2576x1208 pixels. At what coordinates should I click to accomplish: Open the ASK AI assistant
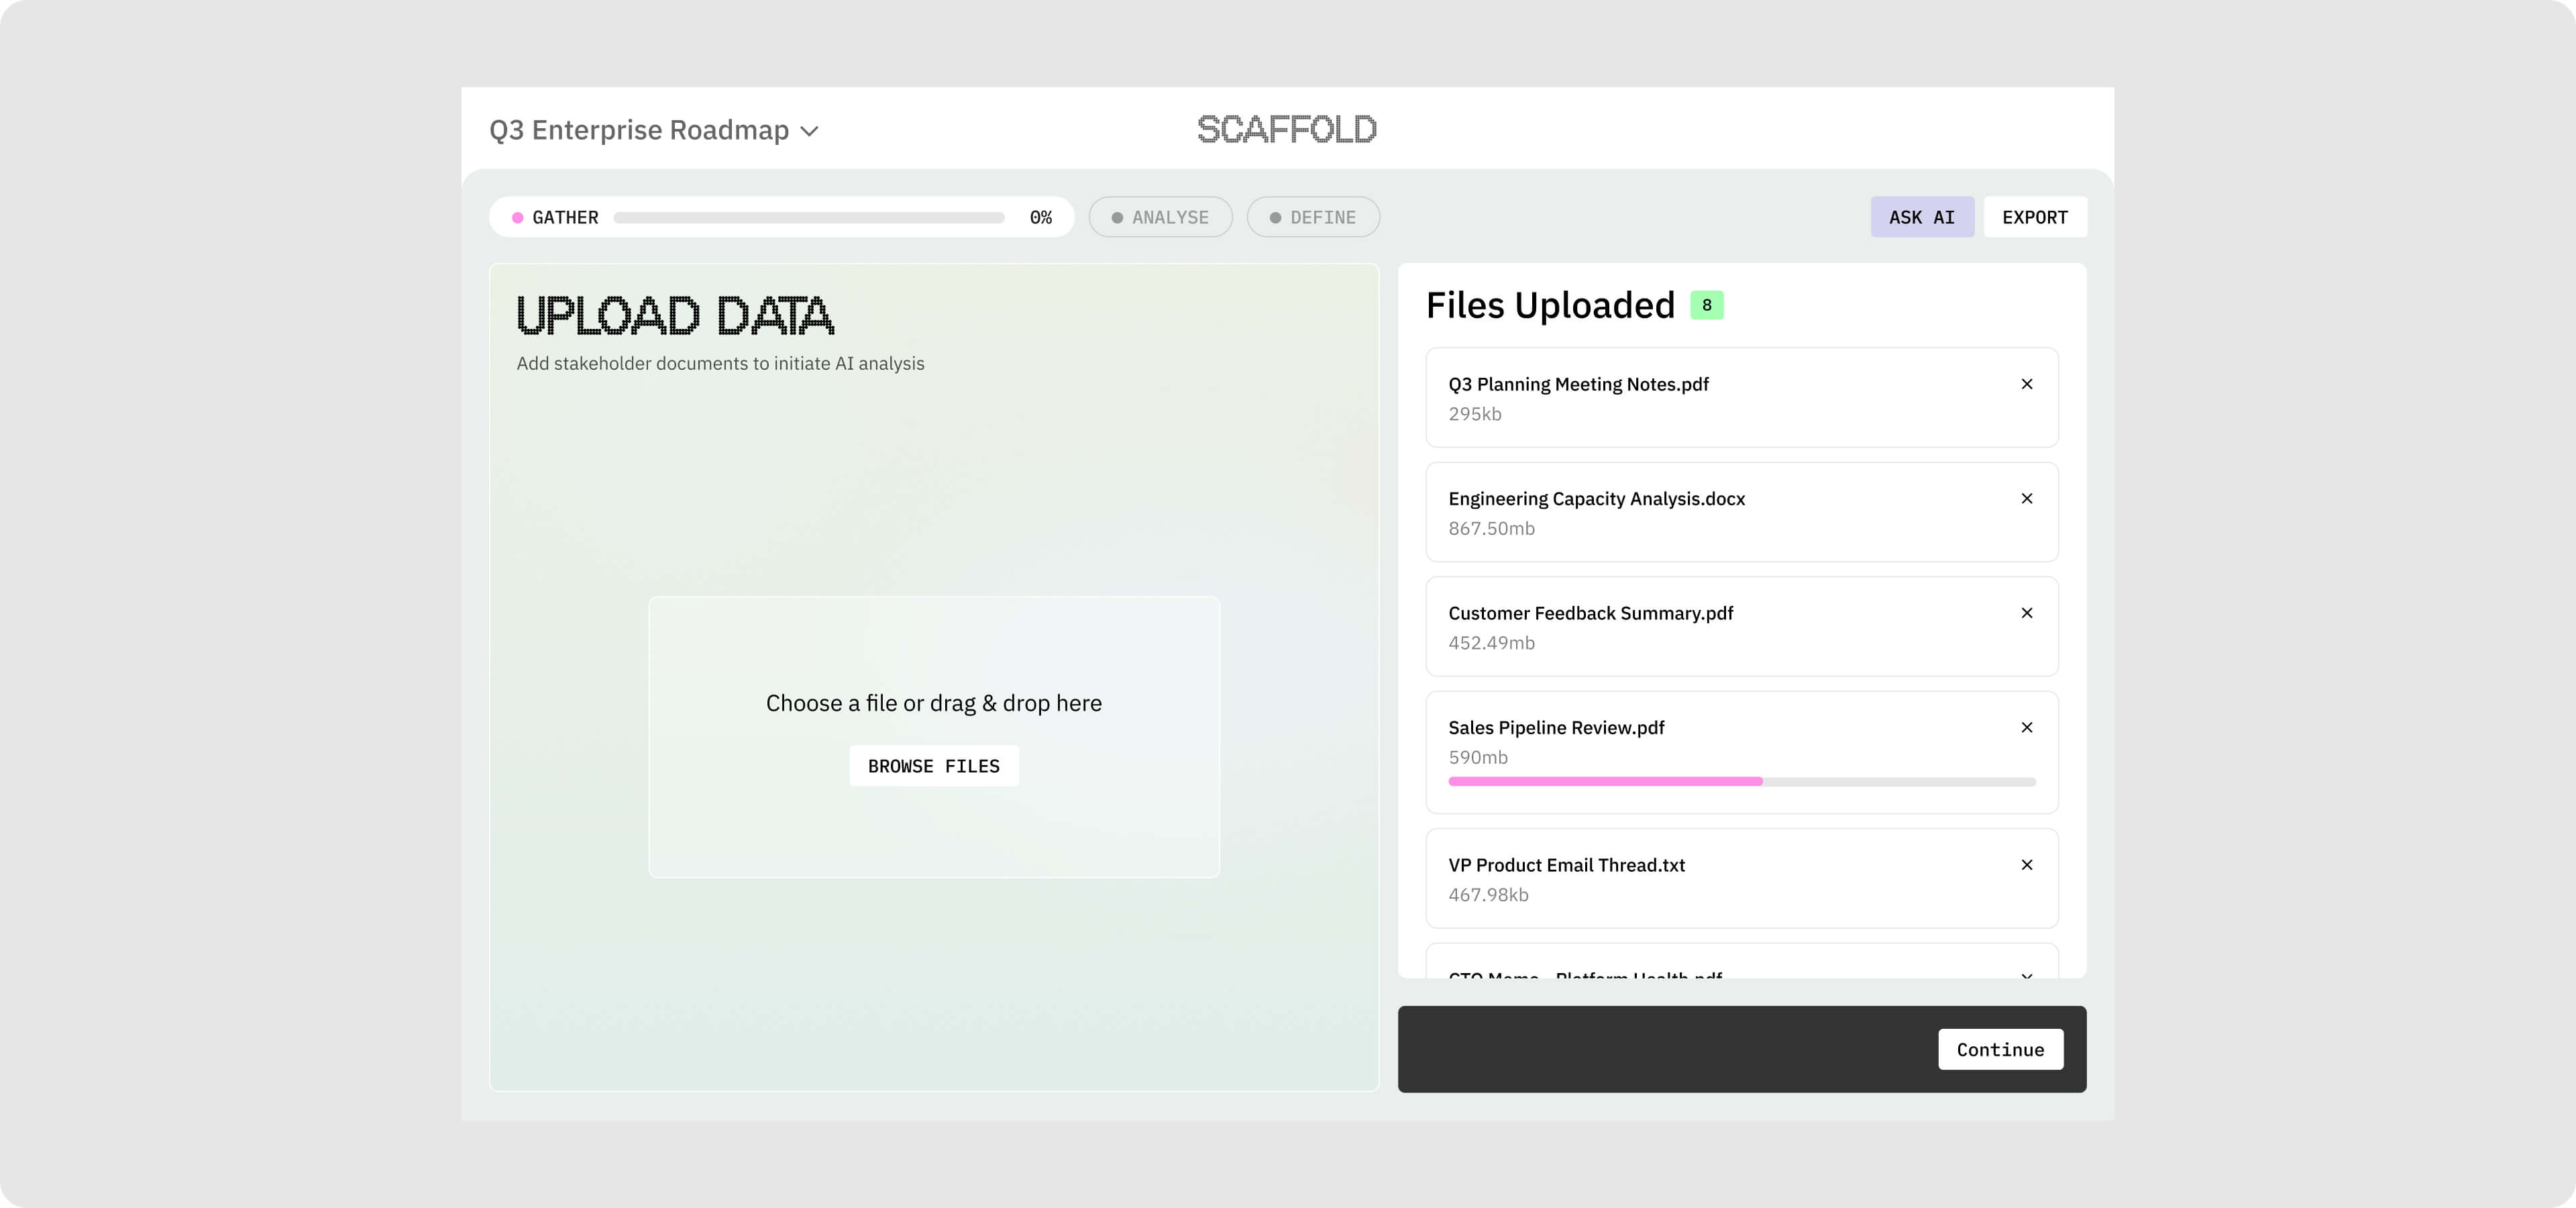coord(1921,217)
